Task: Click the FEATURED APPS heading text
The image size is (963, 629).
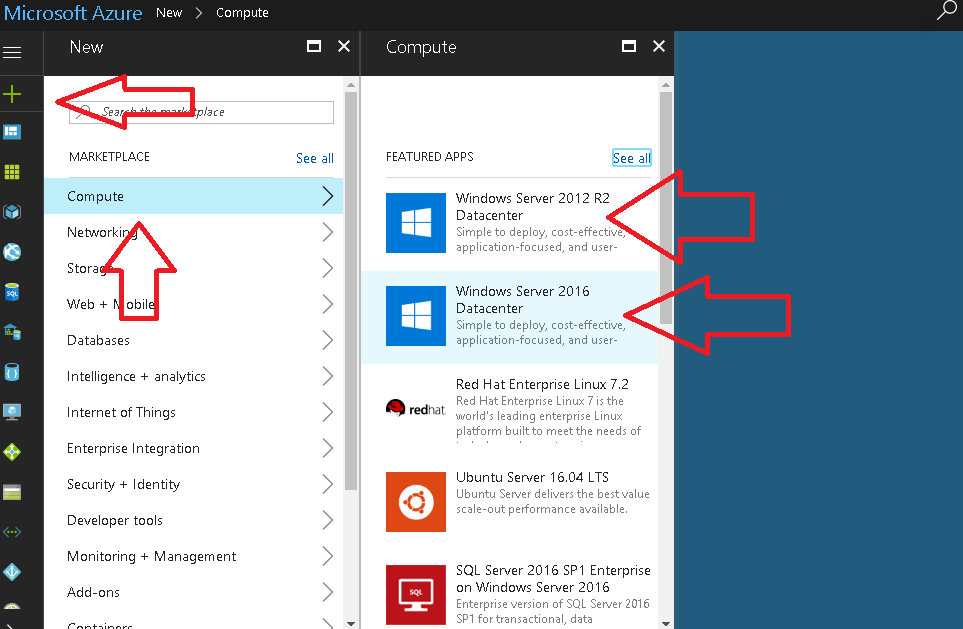Action: tap(430, 157)
